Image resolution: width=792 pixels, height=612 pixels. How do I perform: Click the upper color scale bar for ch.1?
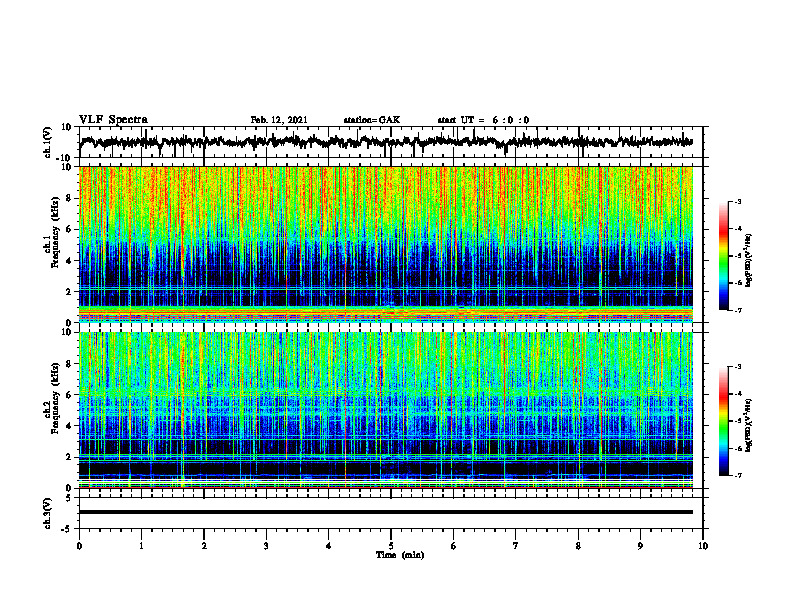(x=724, y=256)
